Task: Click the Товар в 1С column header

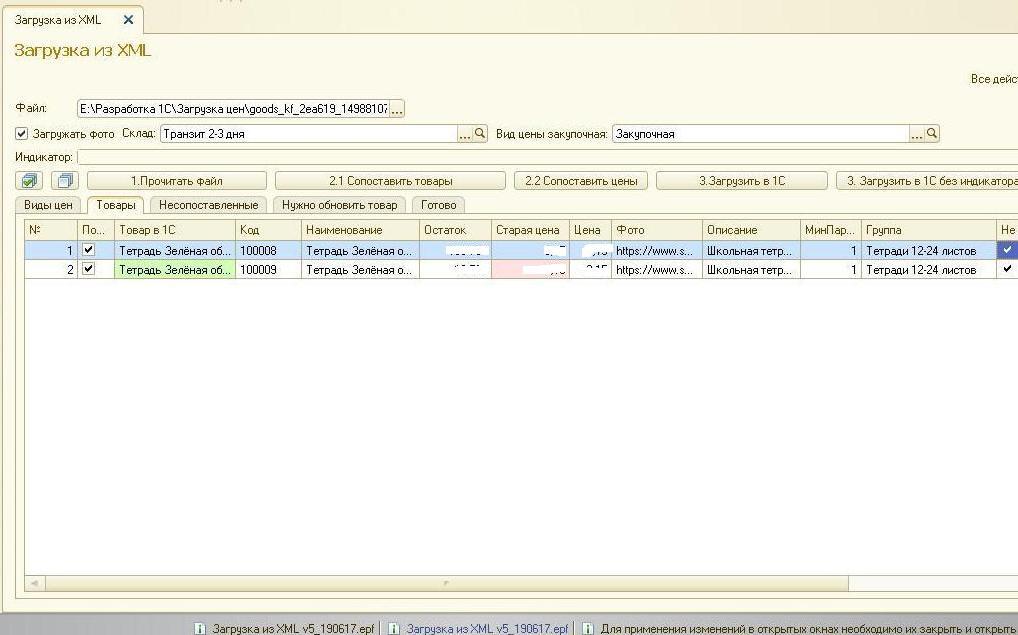Action: 175,230
